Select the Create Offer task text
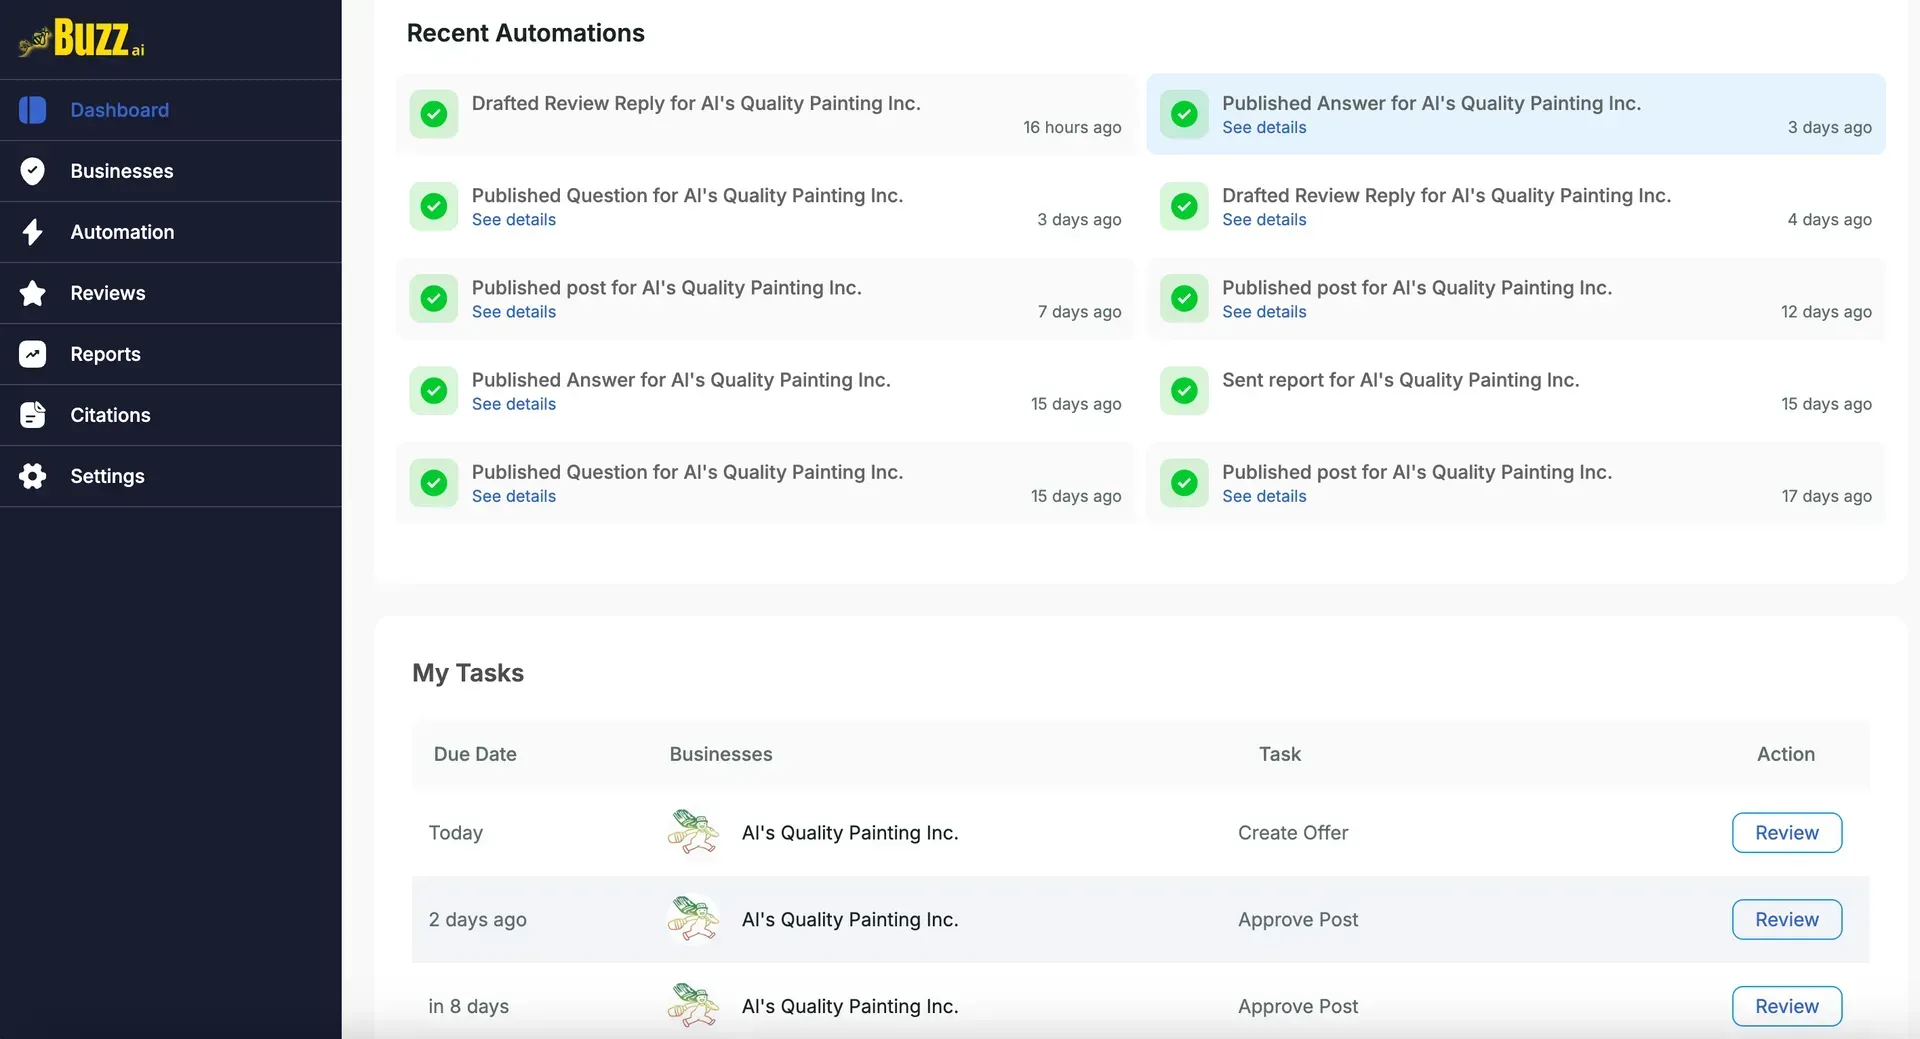This screenshot has height=1039, width=1920. tap(1293, 832)
